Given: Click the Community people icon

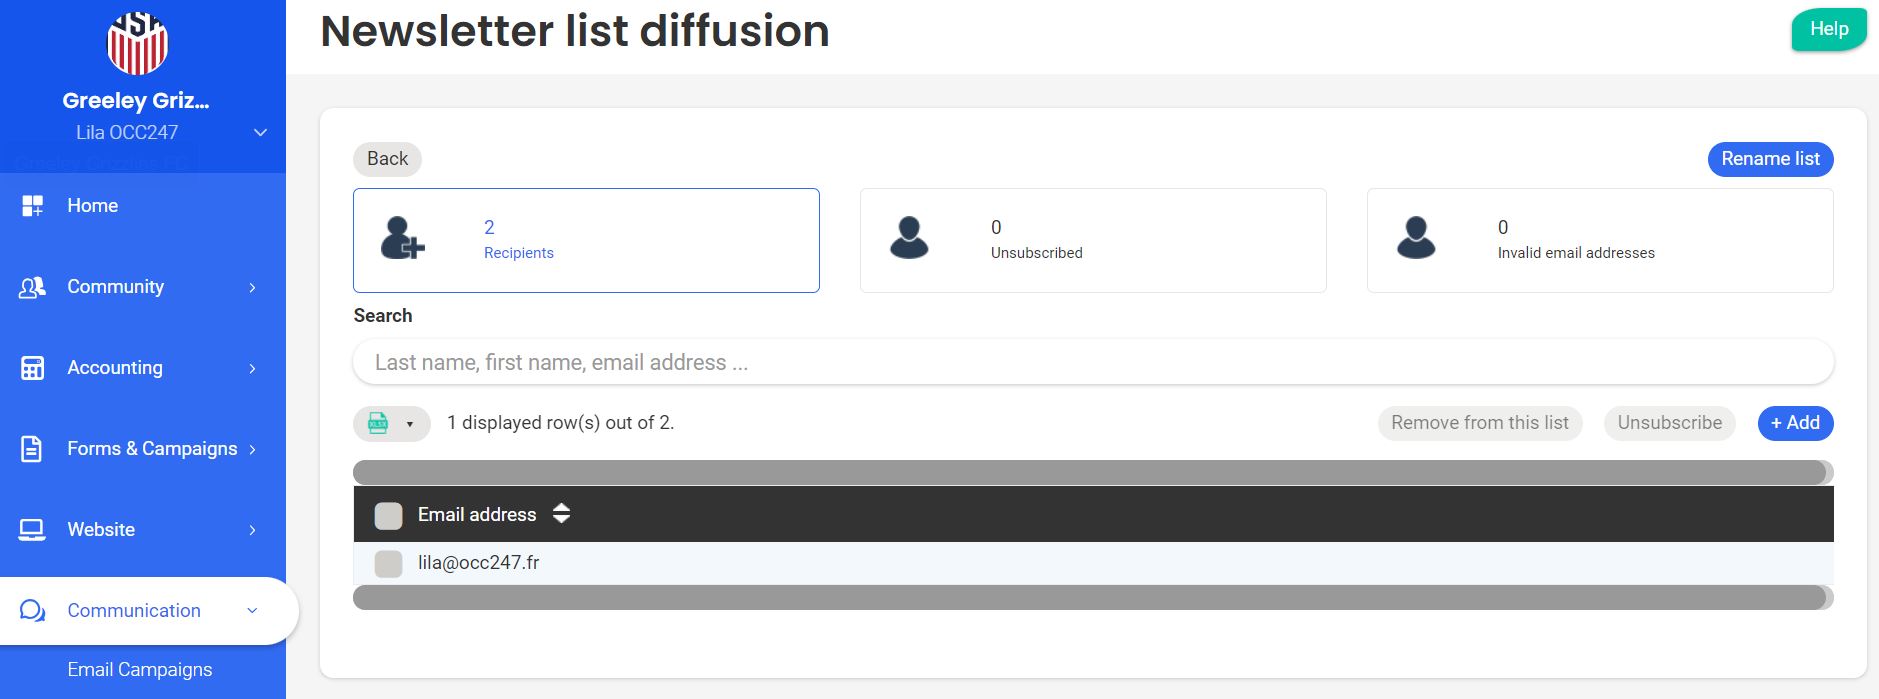Looking at the screenshot, I should pyautogui.click(x=32, y=287).
